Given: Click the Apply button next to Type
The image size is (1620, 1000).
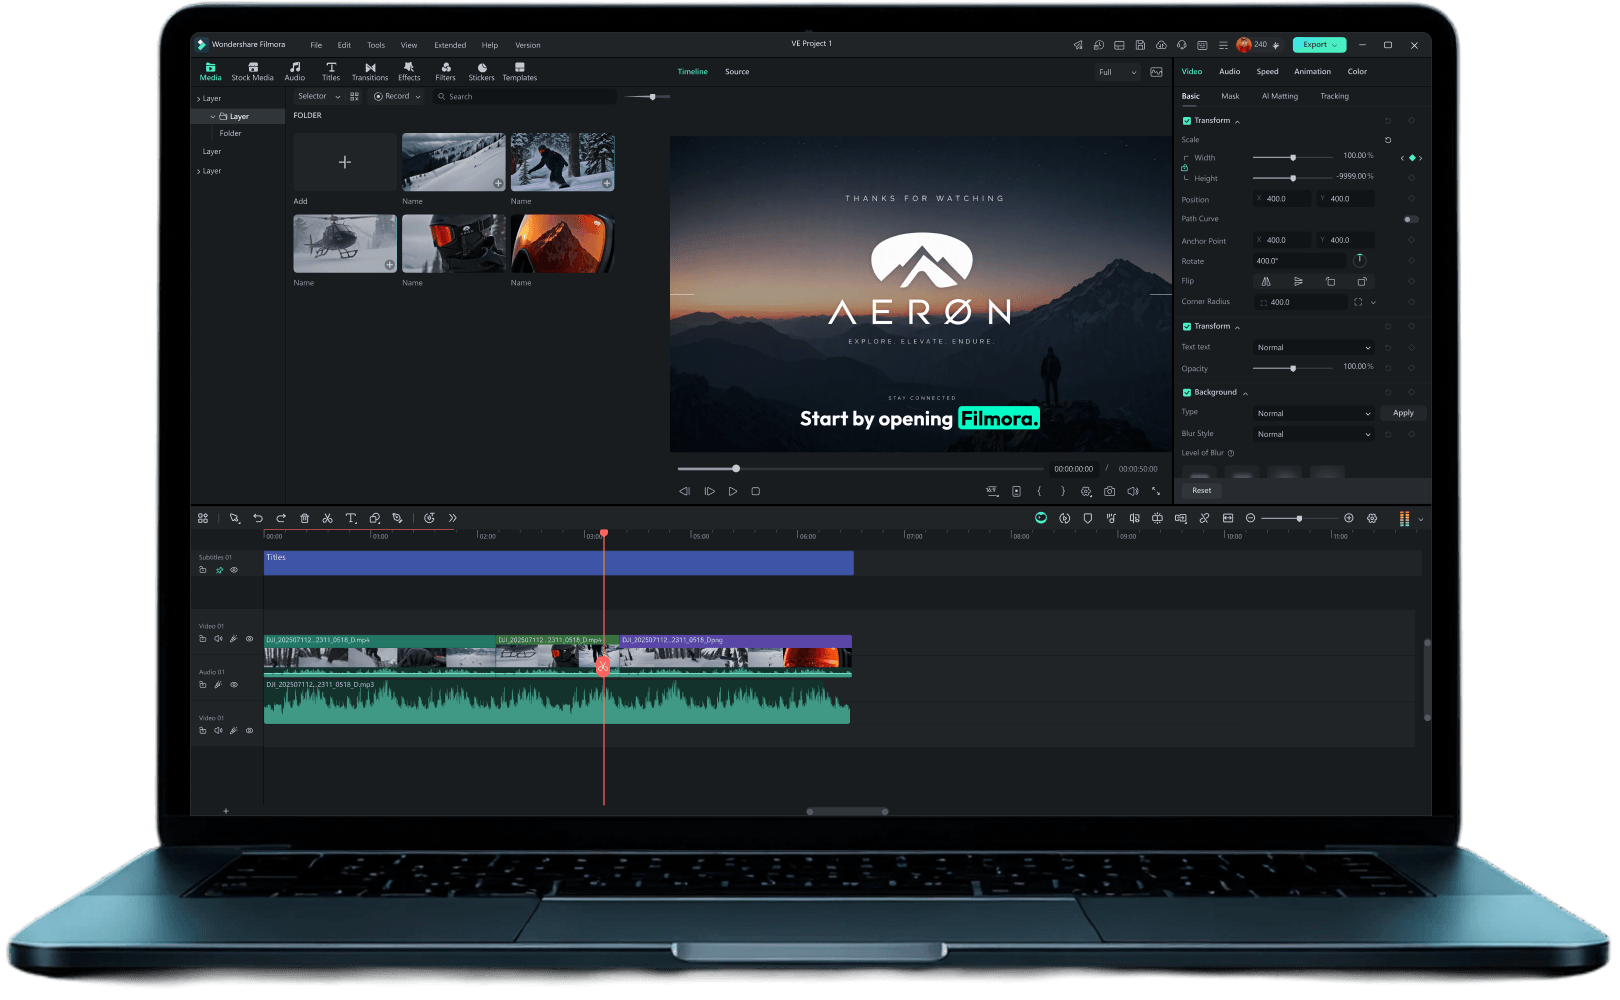Looking at the screenshot, I should tap(1403, 413).
